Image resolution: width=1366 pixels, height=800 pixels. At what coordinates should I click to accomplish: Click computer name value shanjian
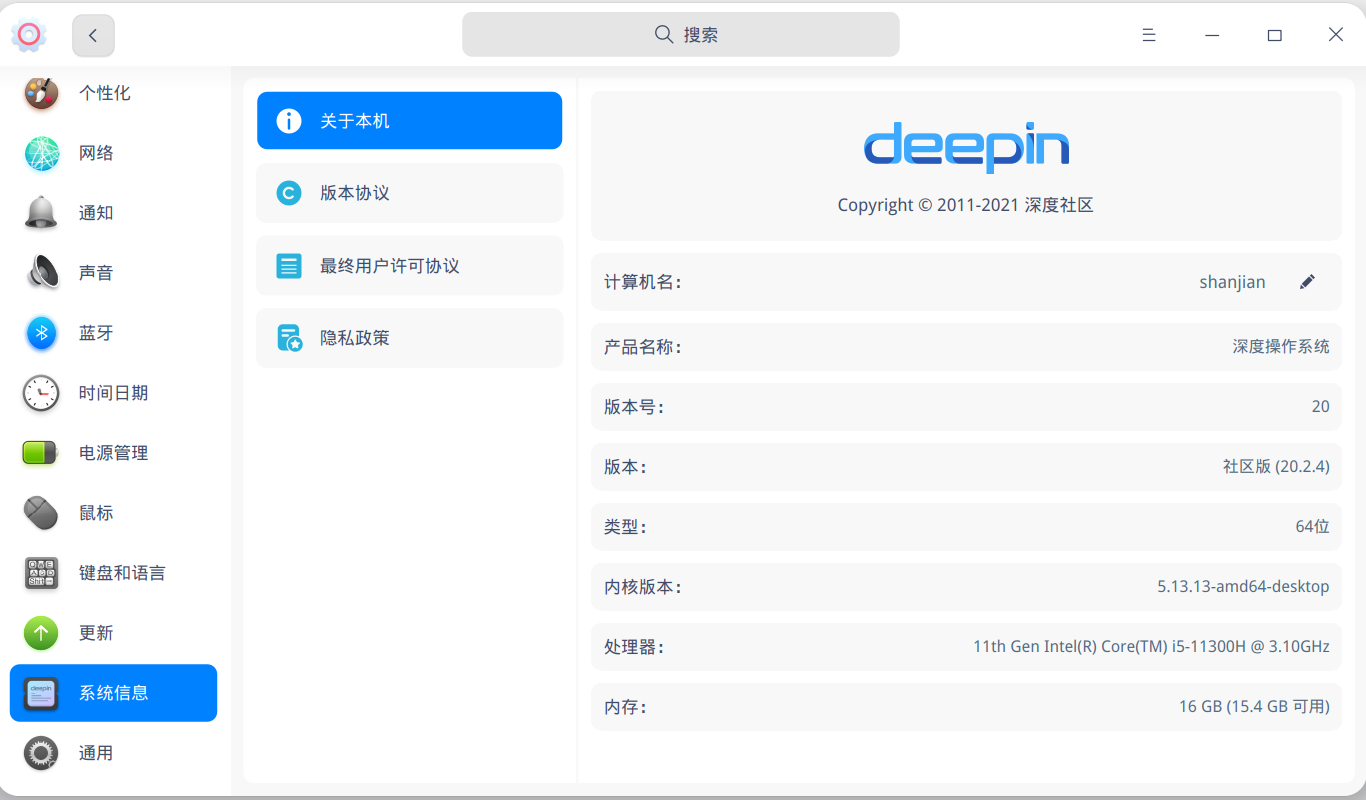(x=1232, y=282)
